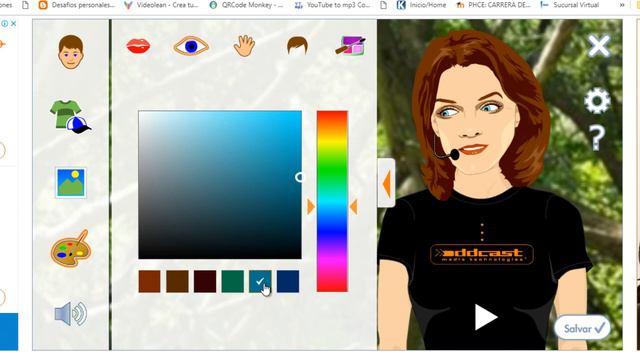Open the gear settings on the avatar
The width and height of the screenshot is (640, 360).
pyautogui.click(x=597, y=100)
